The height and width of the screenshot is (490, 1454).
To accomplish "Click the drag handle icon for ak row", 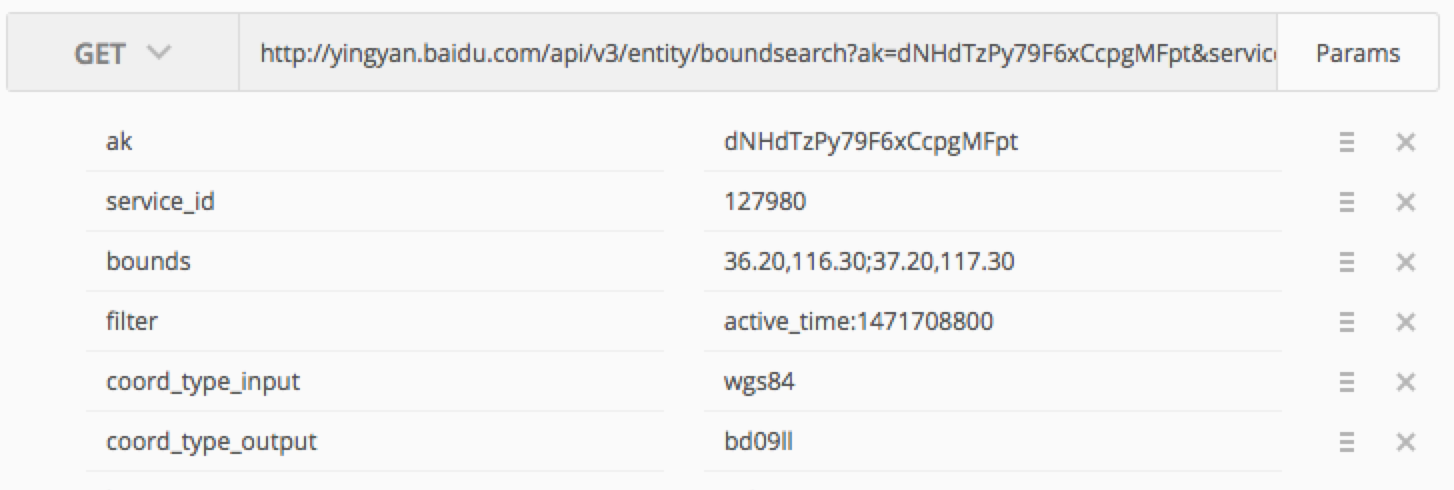I will point(1346,143).
